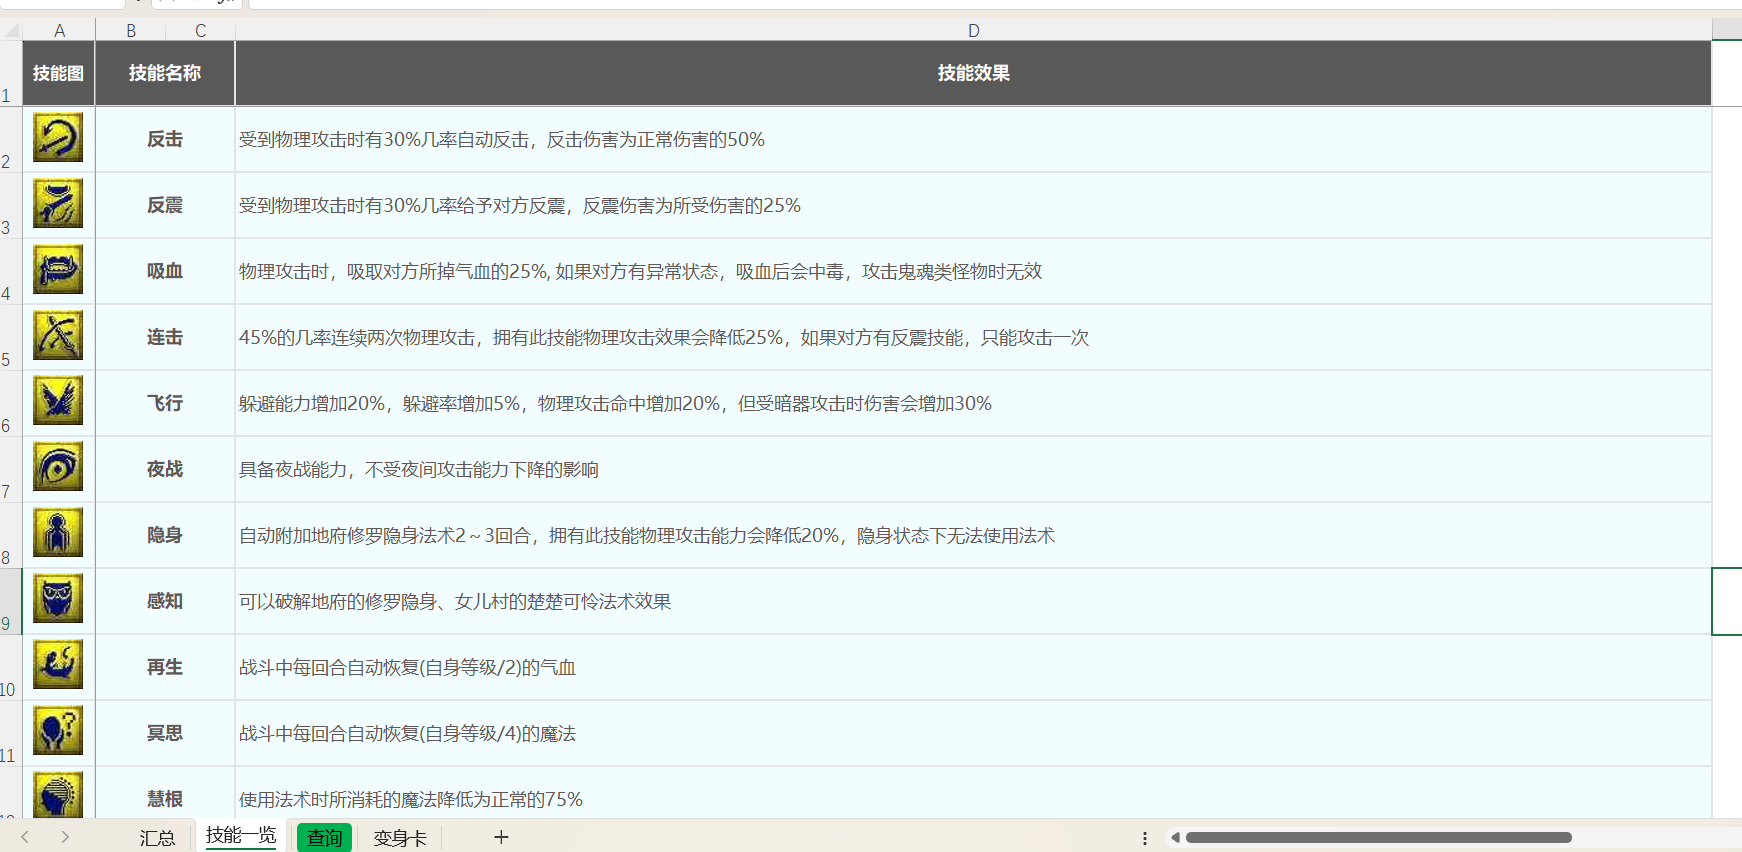Screen dimensions: 1742x852
Task: Click the 冥思 skill icon
Action: (x=58, y=732)
